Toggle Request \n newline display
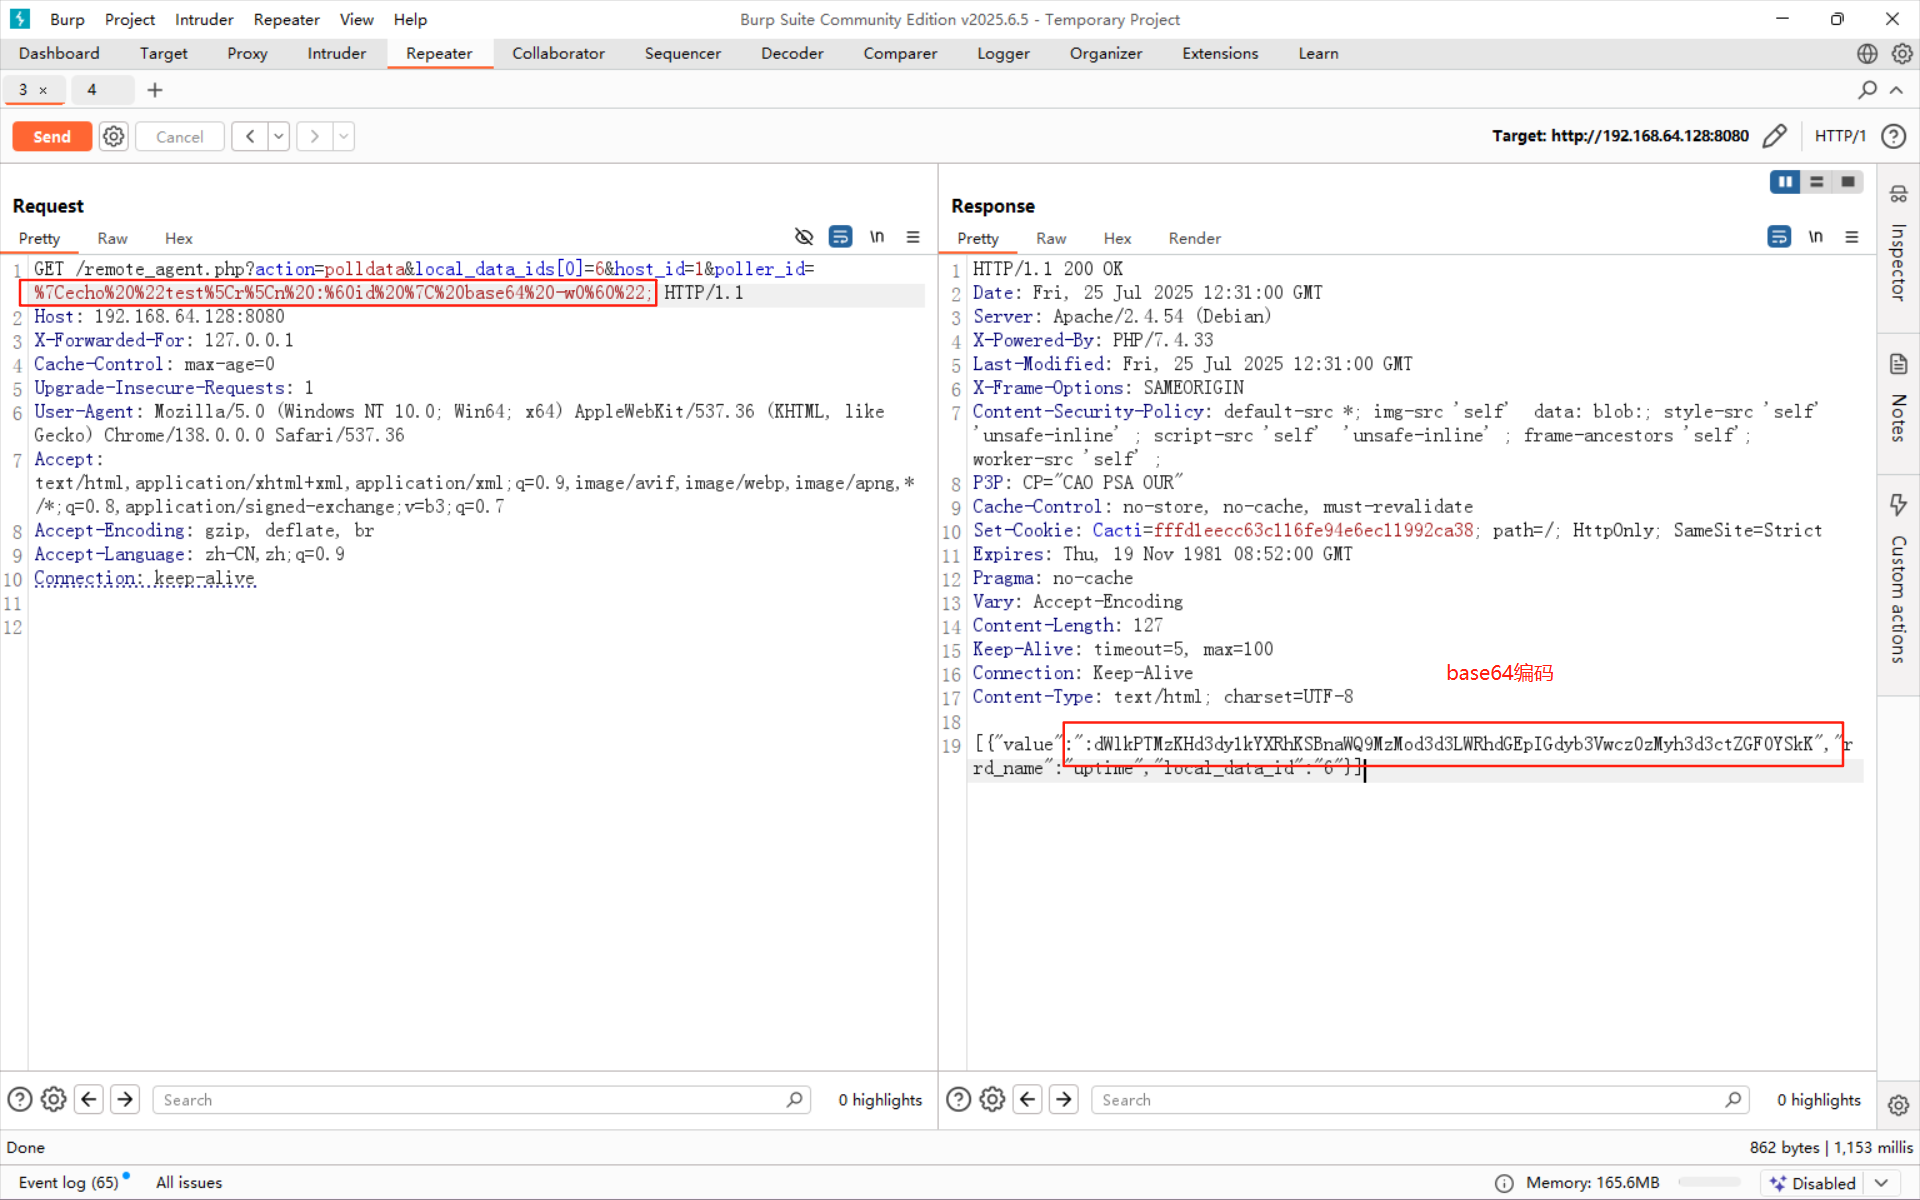 877,237
